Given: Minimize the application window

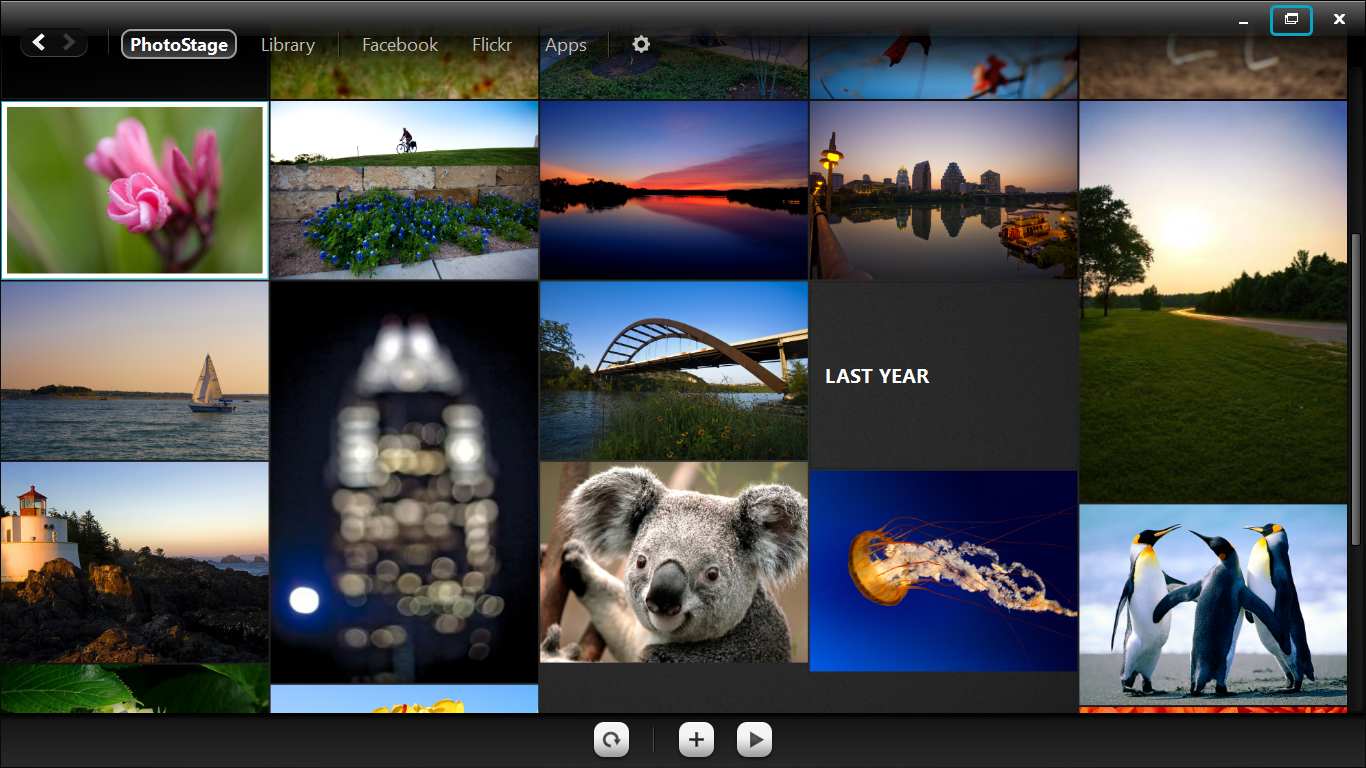Looking at the screenshot, I should pos(1243,20).
